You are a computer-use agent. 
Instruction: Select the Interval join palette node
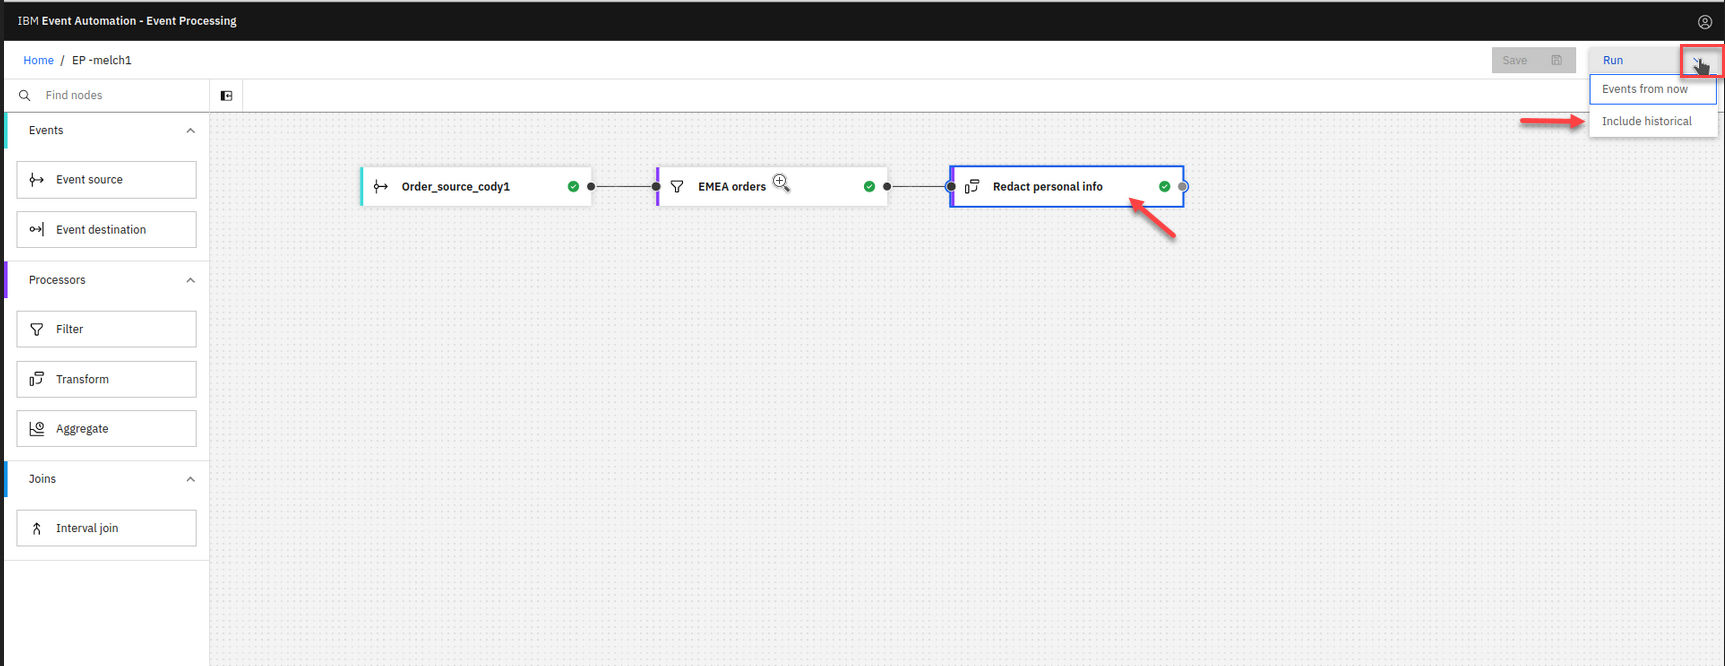click(106, 528)
